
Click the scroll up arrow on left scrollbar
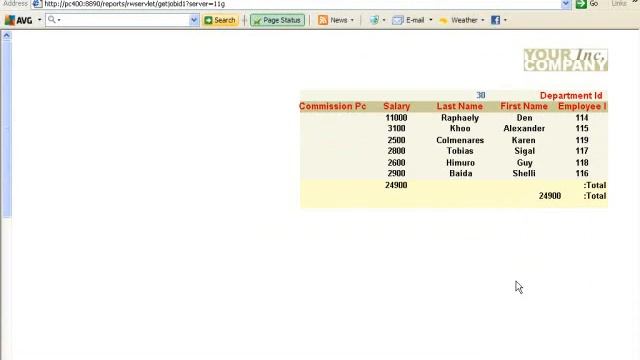[7, 36]
